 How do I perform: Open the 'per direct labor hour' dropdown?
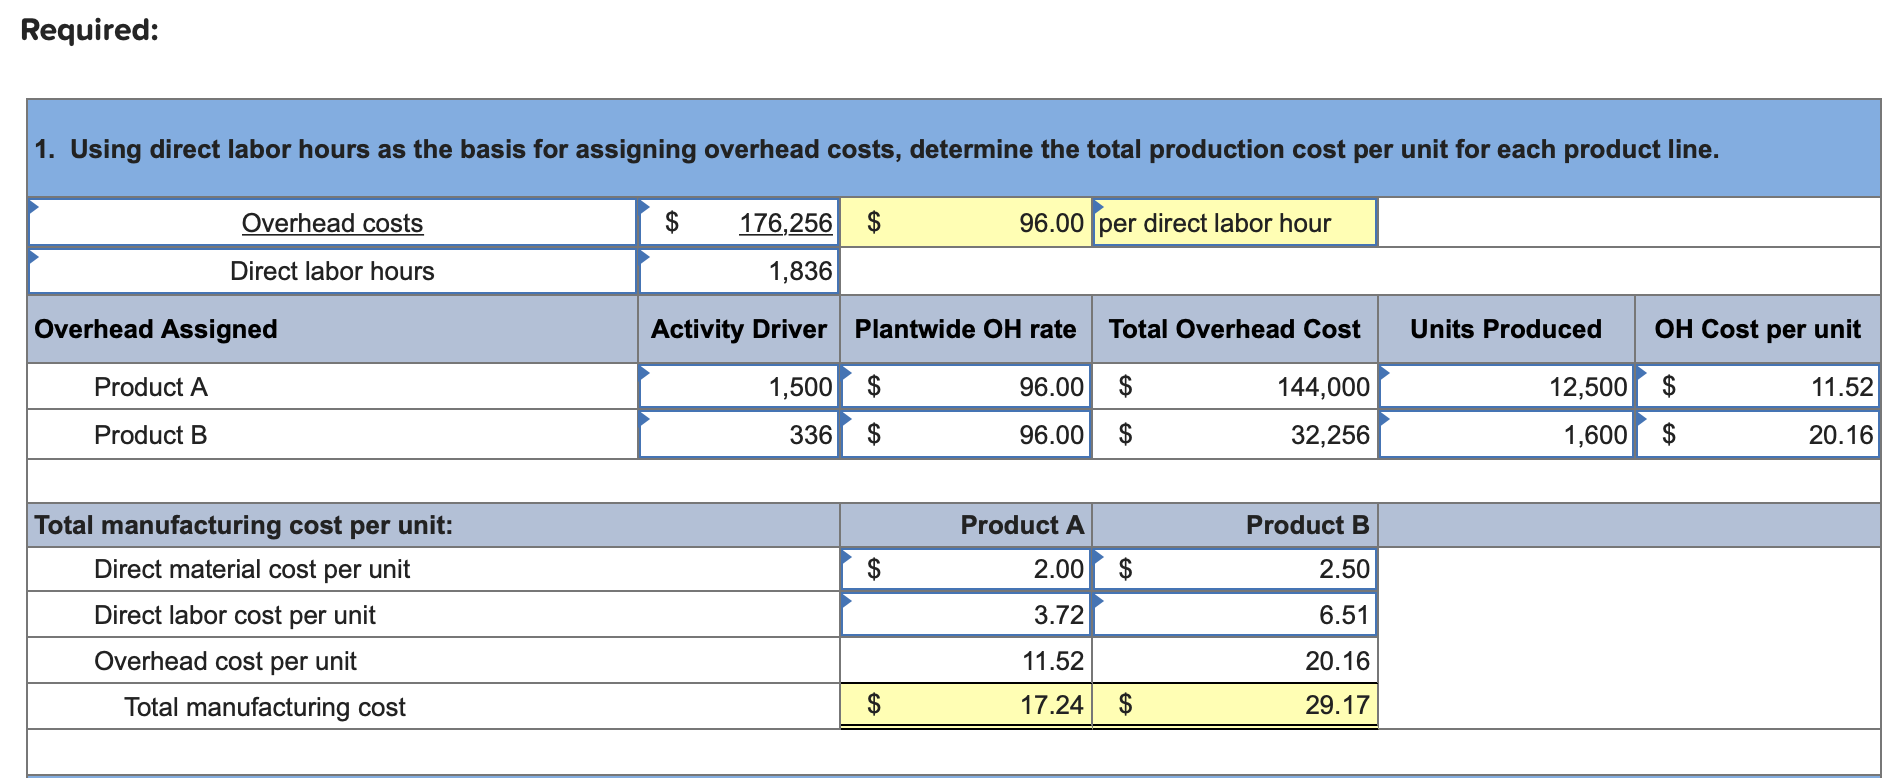point(1234,223)
